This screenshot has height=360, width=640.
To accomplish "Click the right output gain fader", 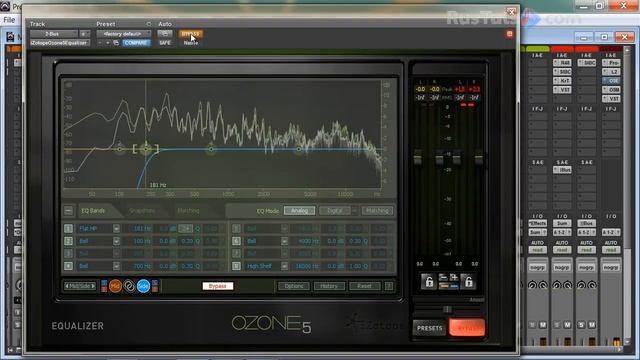I will [x=478, y=158].
